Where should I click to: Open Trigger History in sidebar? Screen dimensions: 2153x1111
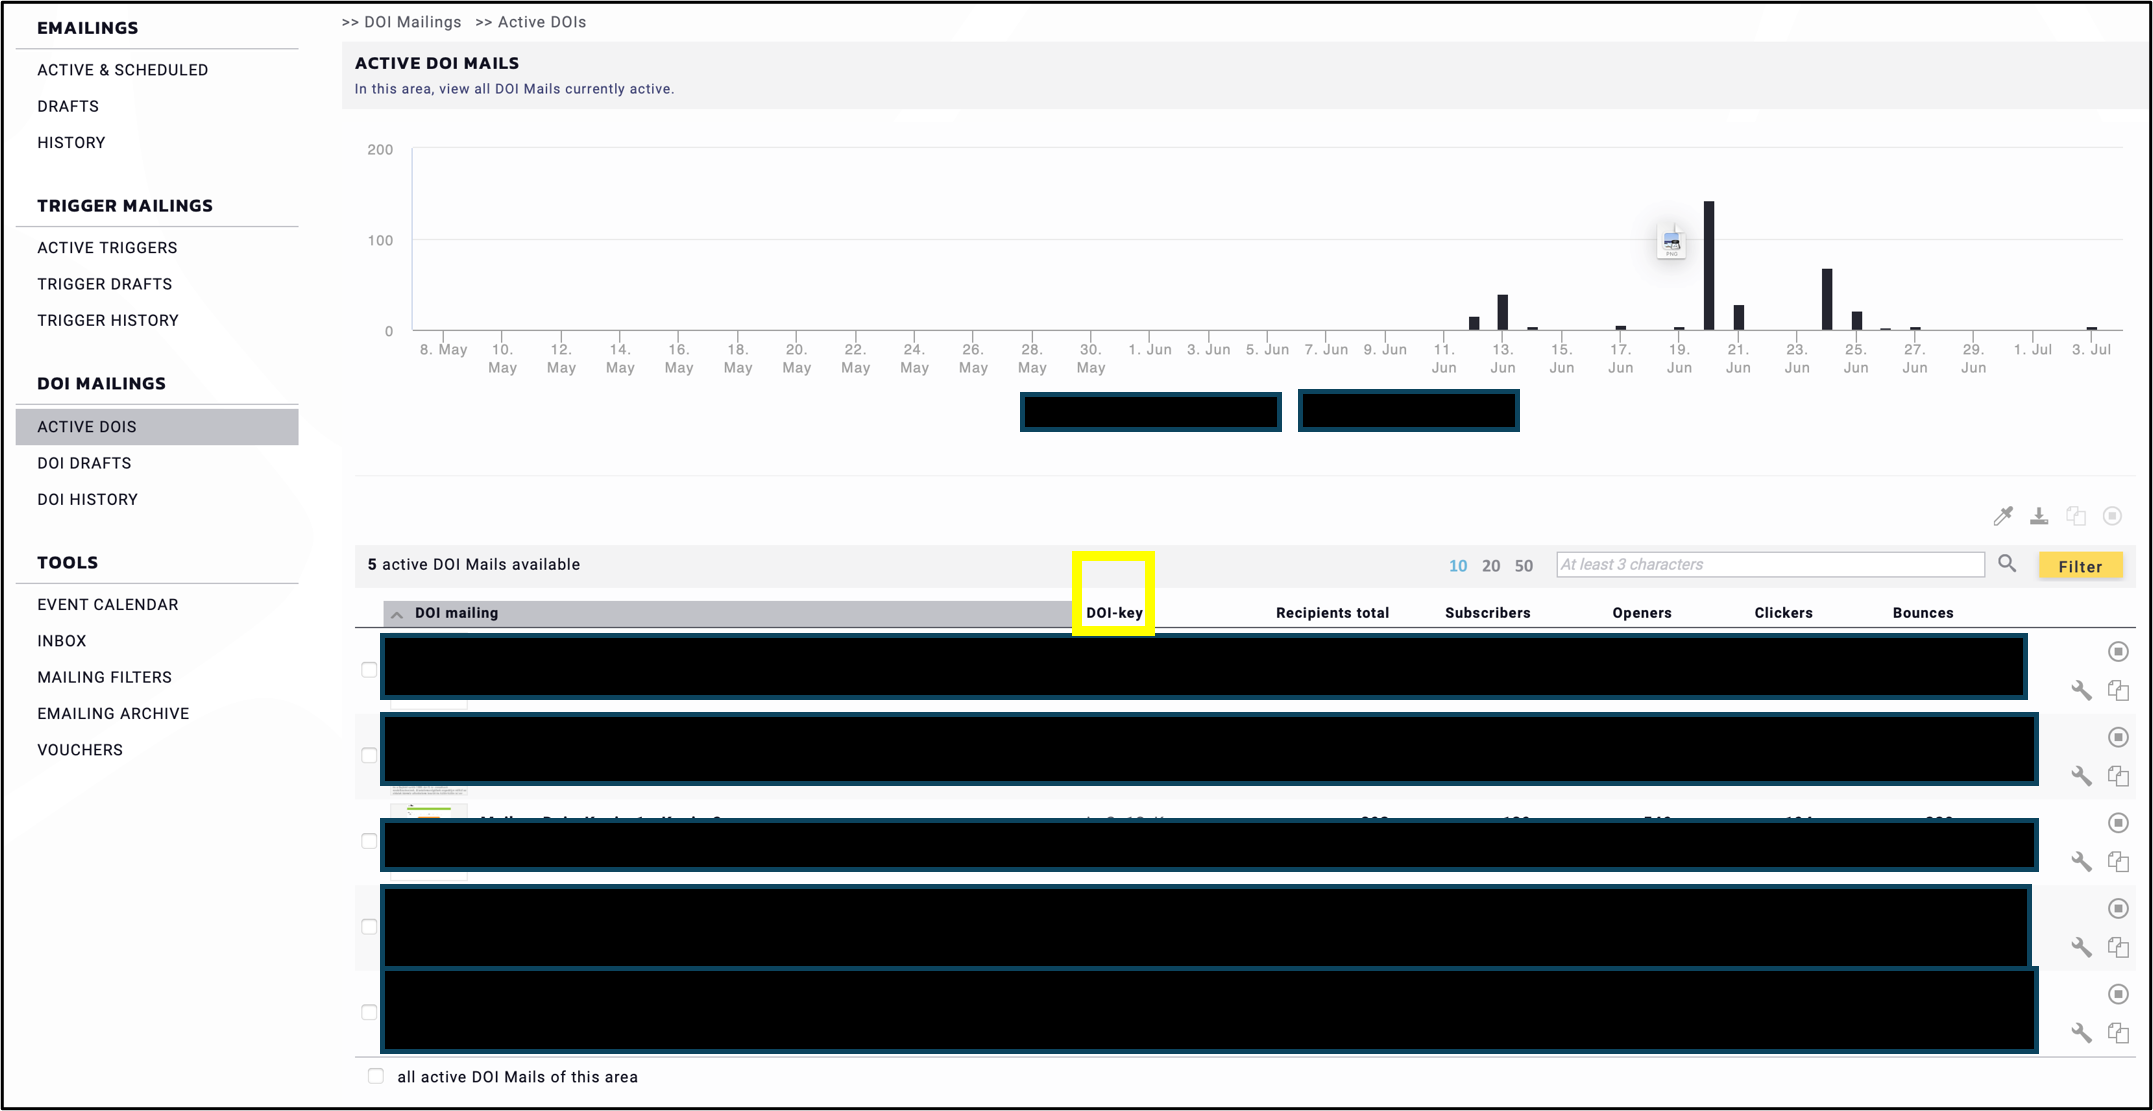tap(108, 320)
